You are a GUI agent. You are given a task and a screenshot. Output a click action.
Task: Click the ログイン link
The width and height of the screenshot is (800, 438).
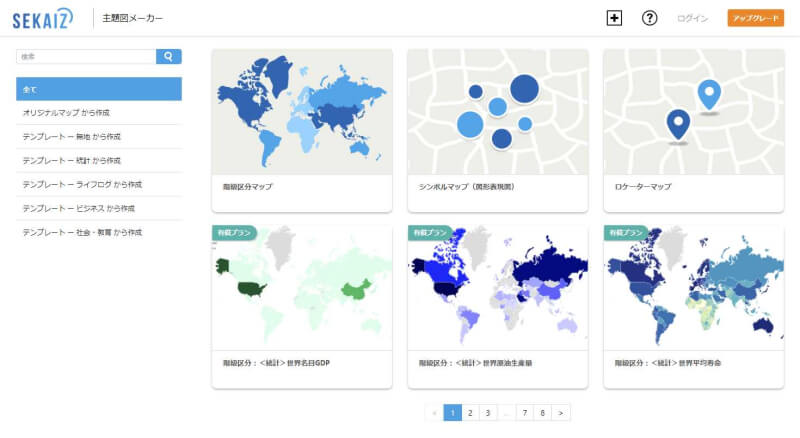tap(692, 18)
